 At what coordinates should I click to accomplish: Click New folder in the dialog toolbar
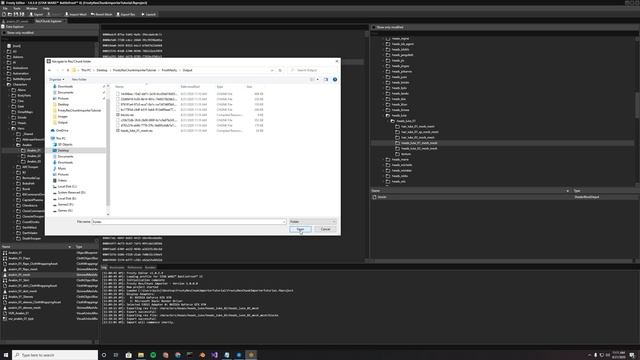coord(79,79)
